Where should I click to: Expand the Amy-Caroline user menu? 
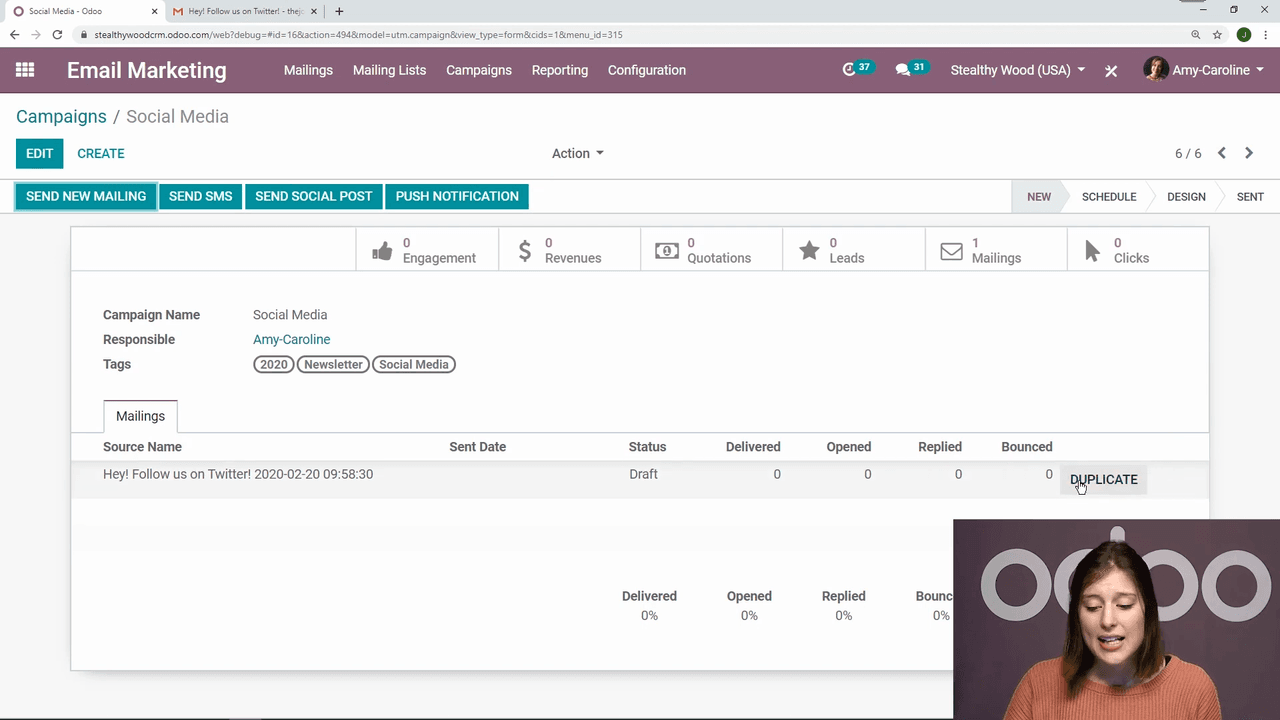[x=1204, y=70]
